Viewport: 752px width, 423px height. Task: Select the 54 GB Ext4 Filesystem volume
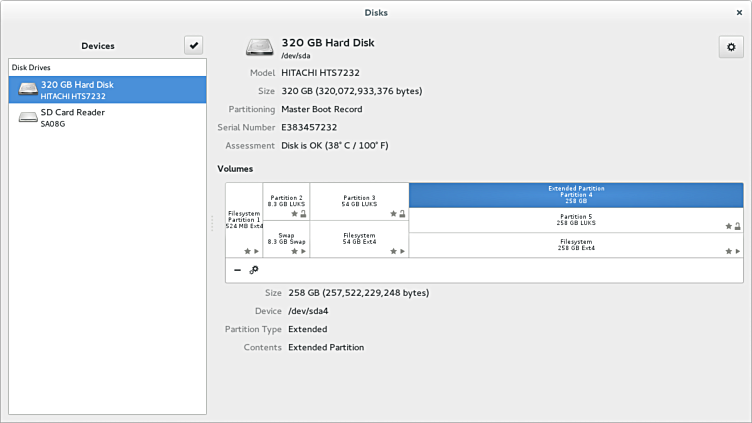(x=359, y=239)
